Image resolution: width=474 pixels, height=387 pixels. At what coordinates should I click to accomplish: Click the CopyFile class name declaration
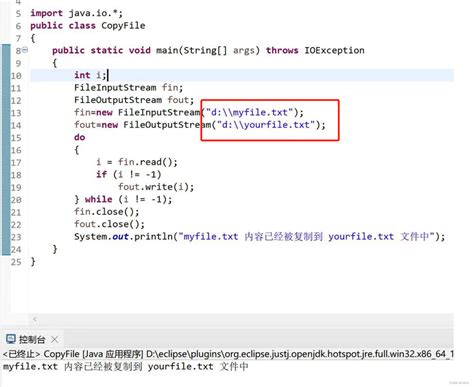(123, 26)
